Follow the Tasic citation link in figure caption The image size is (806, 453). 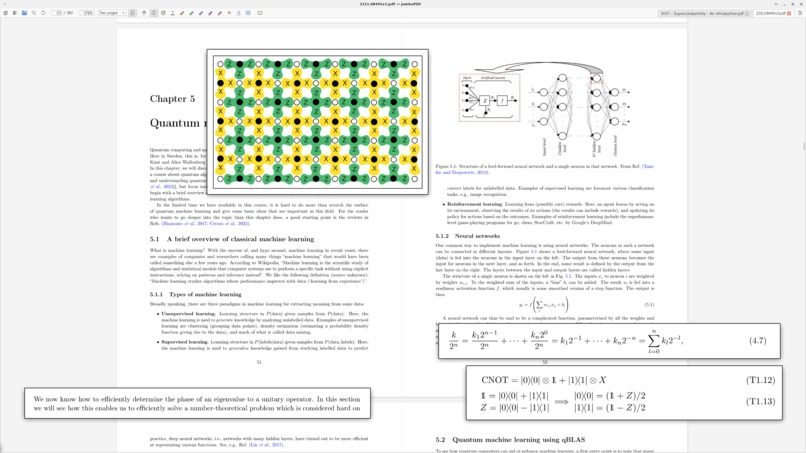tap(544, 169)
